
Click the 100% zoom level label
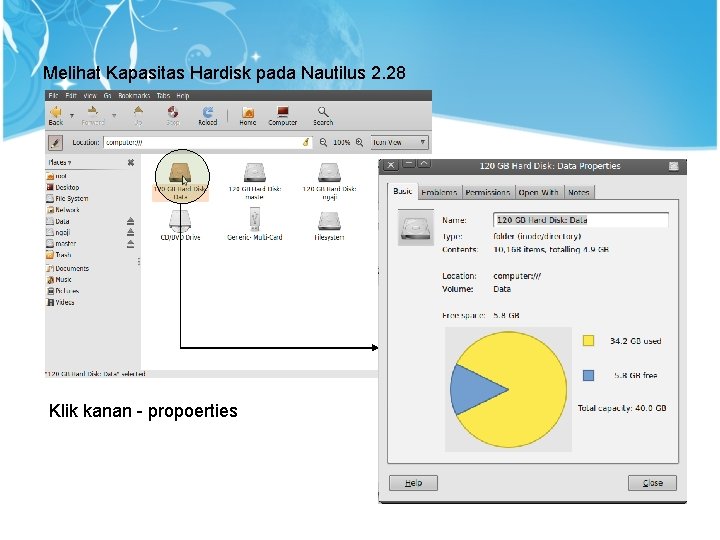coord(341,142)
